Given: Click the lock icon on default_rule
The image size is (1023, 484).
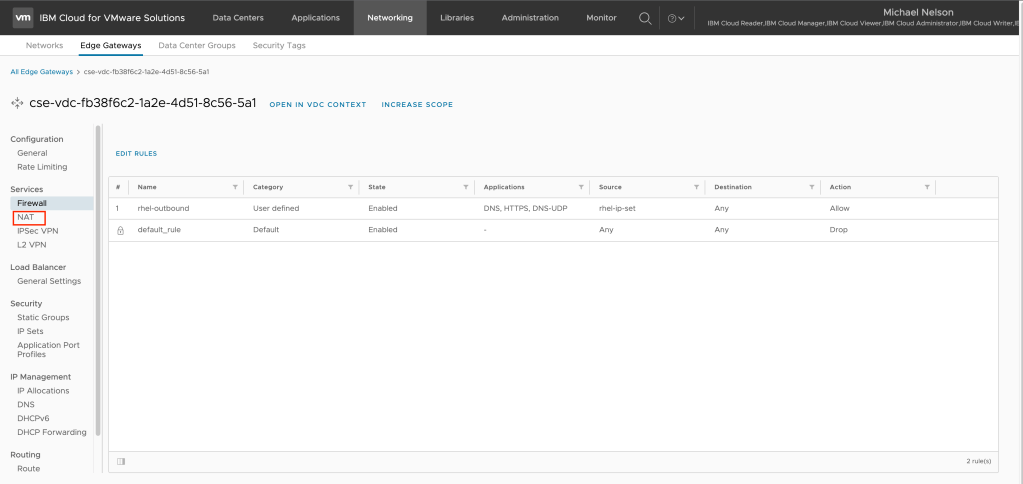Looking at the screenshot, I should pyautogui.click(x=120, y=230).
